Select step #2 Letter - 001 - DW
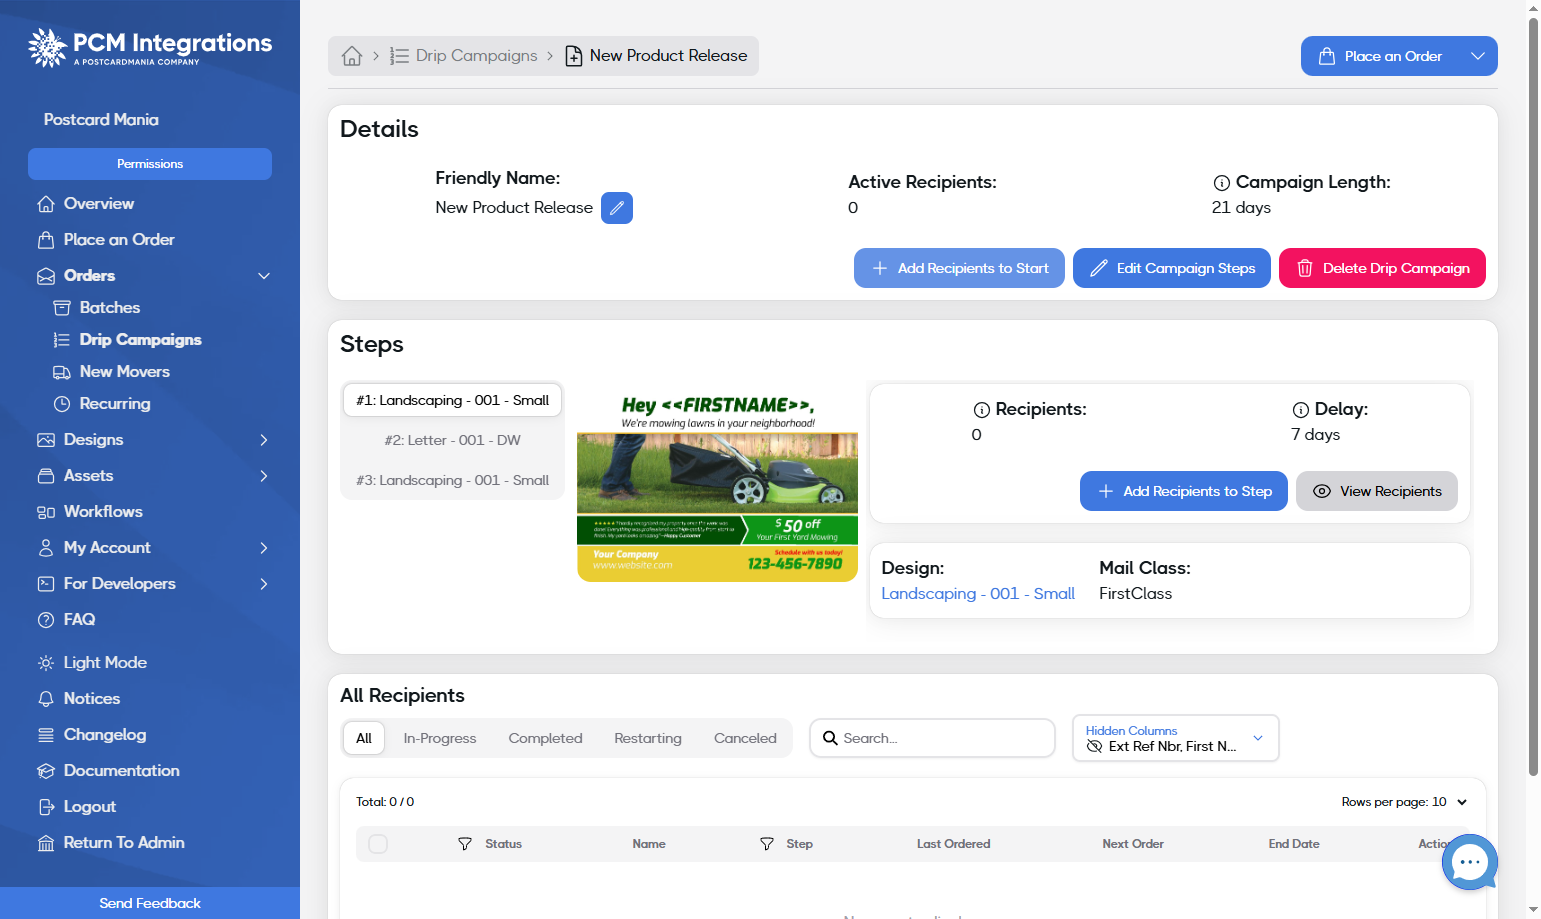 (452, 440)
